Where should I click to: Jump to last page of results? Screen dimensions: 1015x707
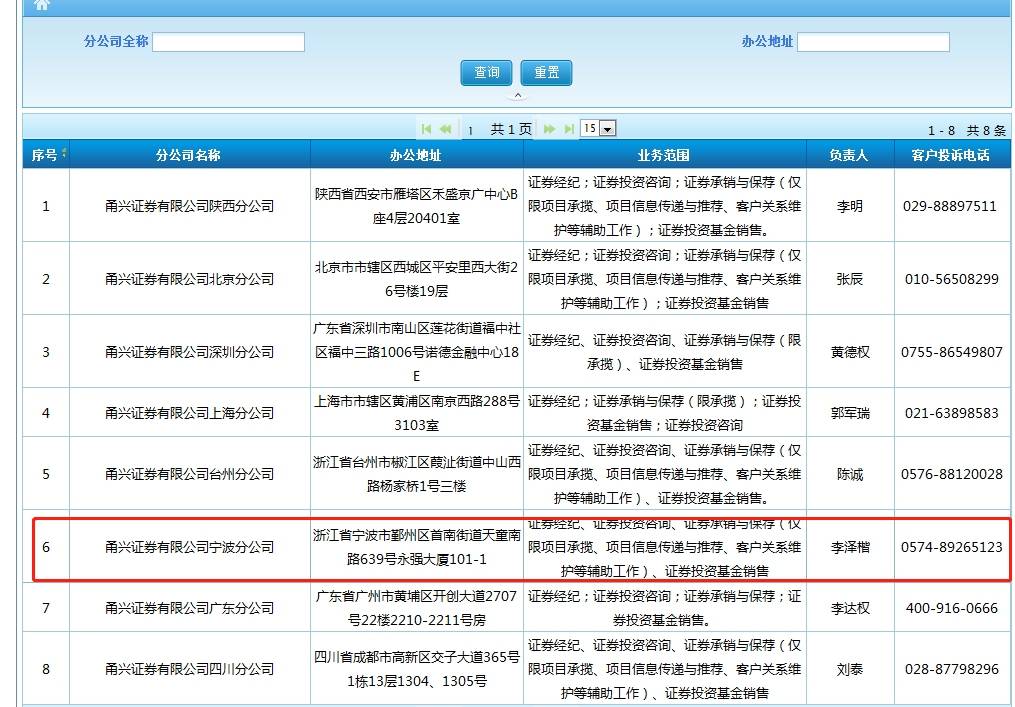(x=568, y=129)
